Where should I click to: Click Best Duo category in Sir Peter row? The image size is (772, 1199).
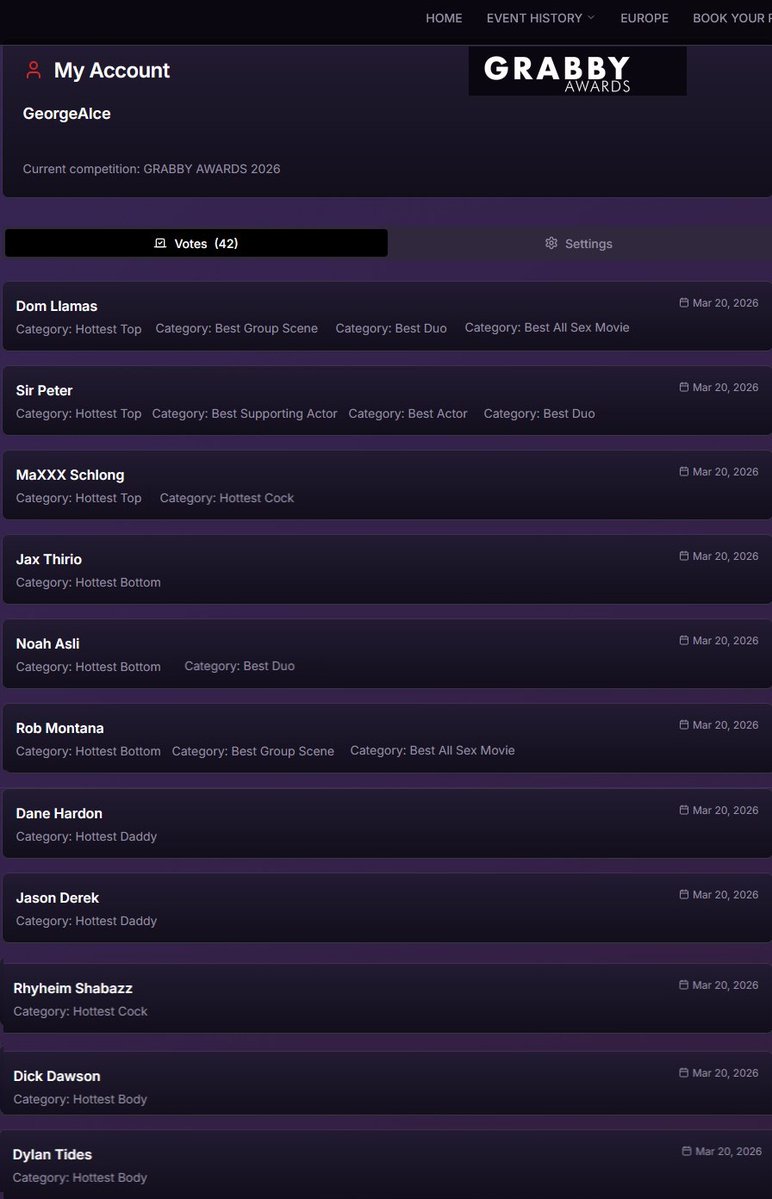coord(540,413)
